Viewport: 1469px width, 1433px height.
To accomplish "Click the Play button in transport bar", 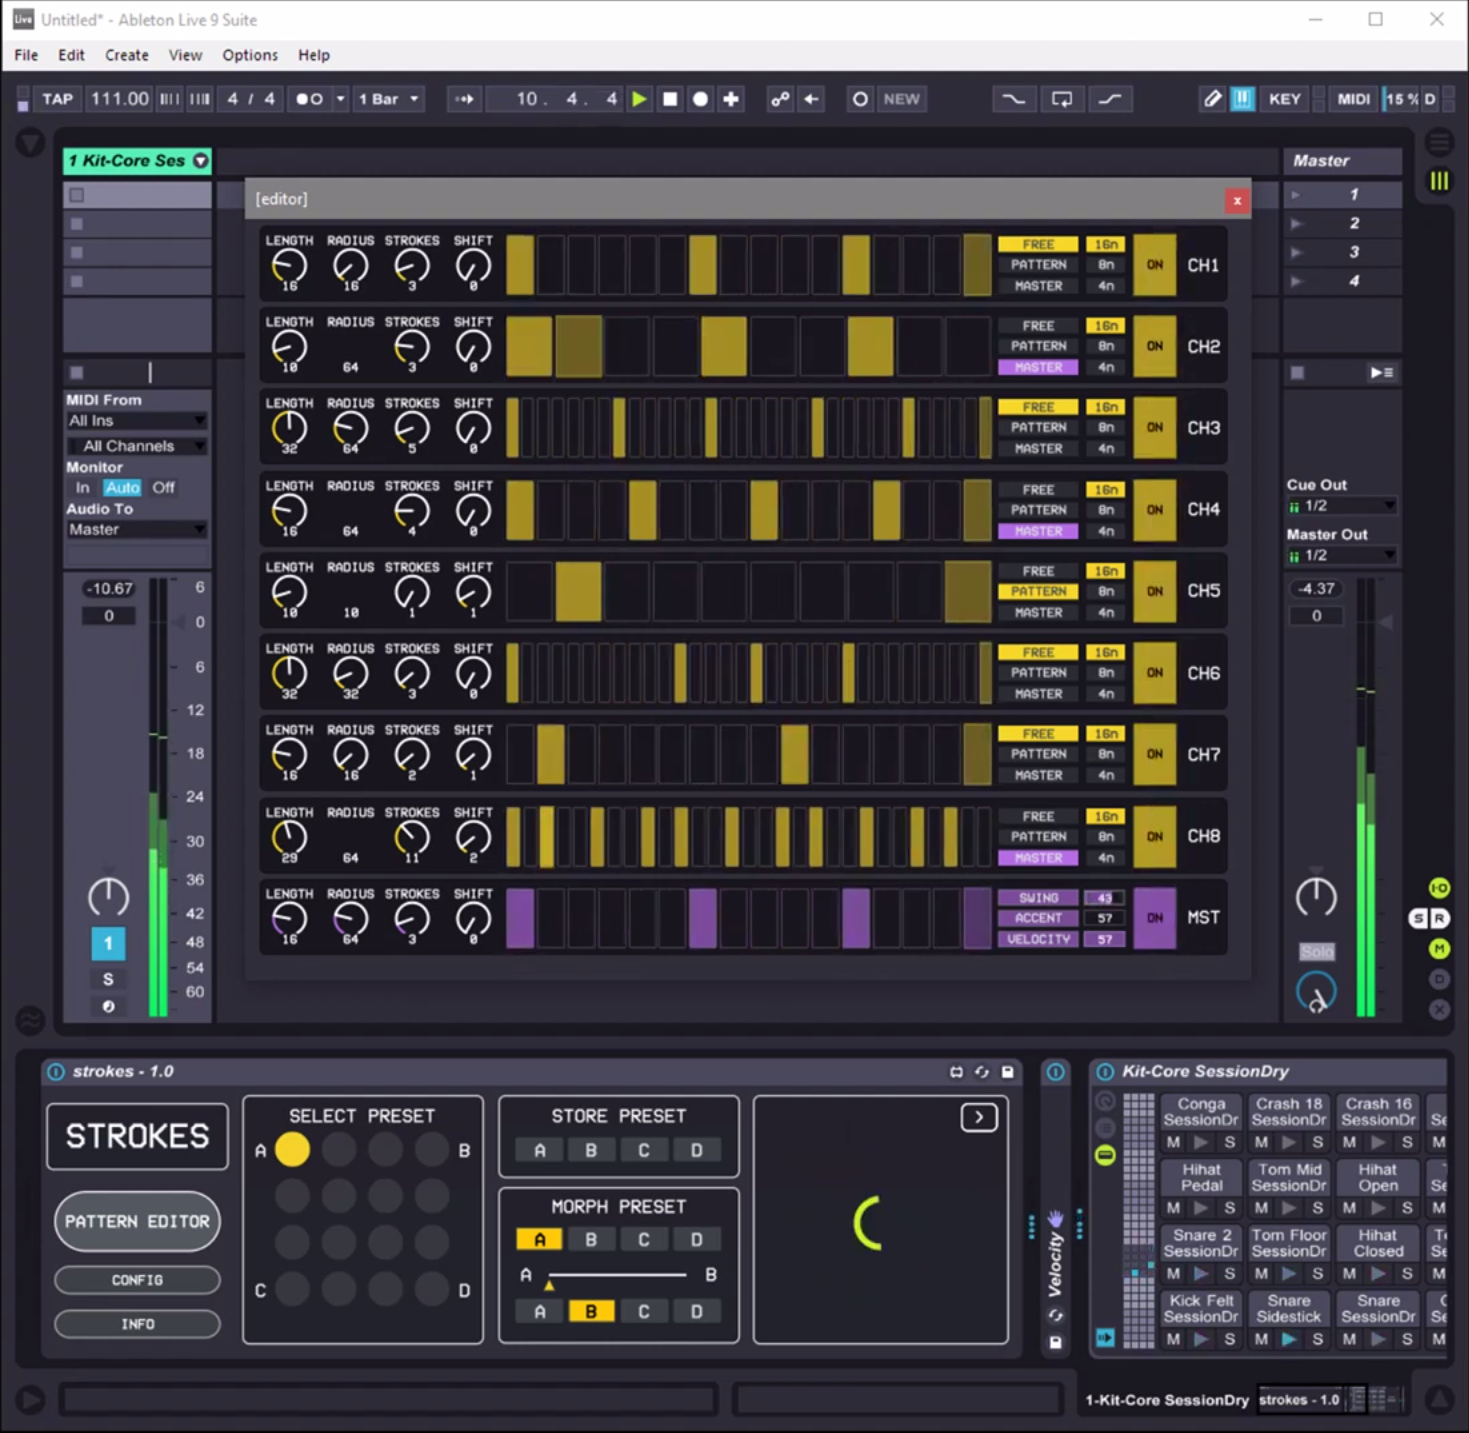I will click(x=639, y=99).
